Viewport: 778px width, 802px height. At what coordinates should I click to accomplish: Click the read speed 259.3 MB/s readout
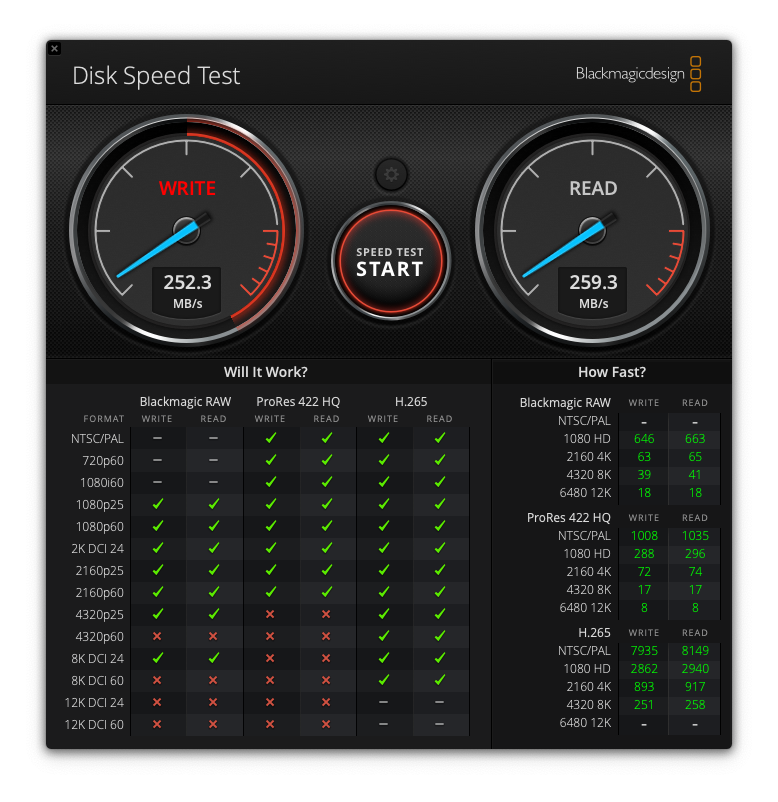(593, 291)
